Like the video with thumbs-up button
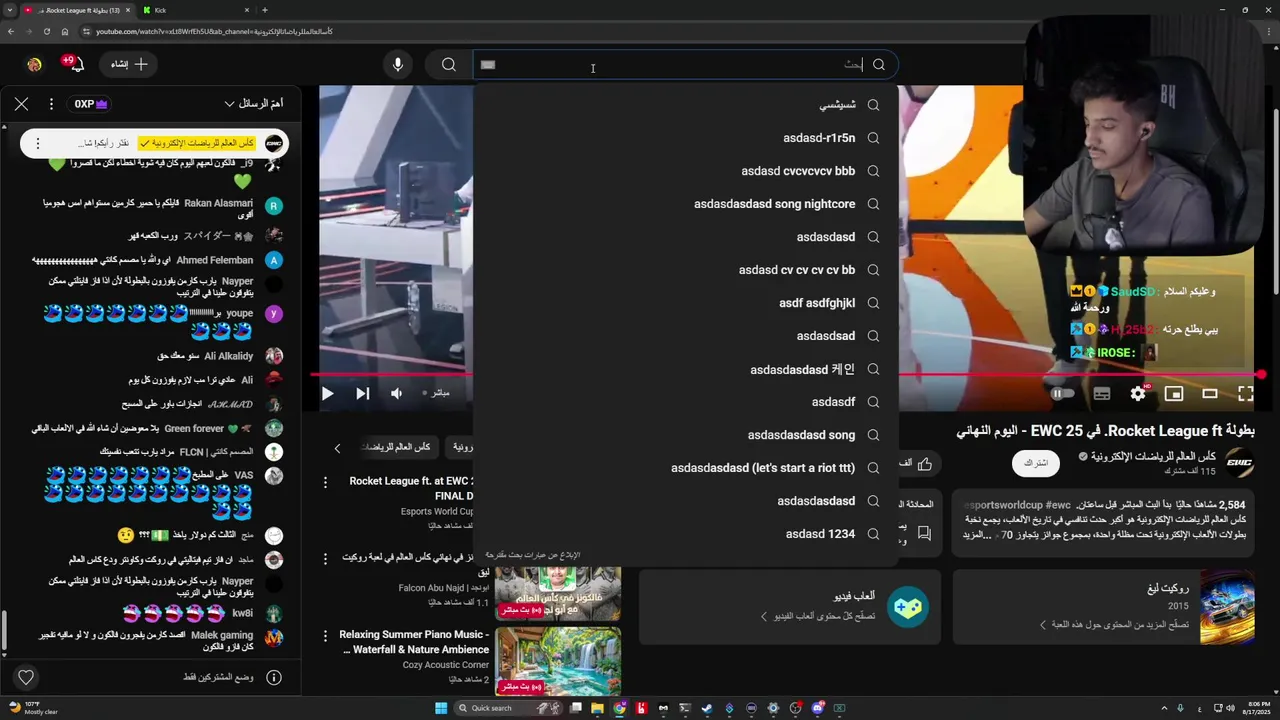 tap(924, 463)
